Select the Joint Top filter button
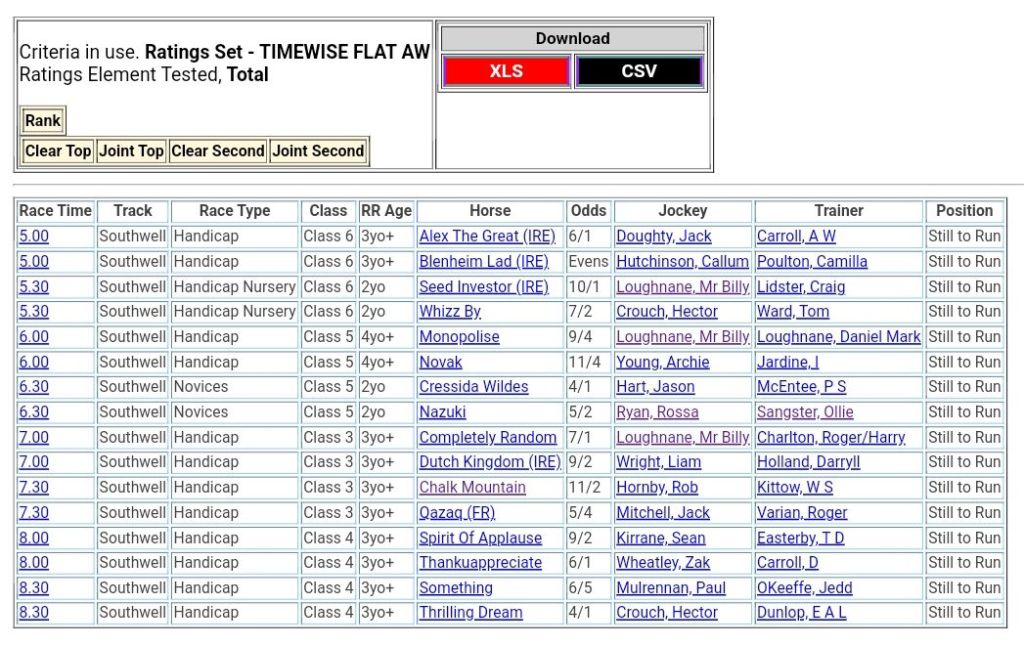This screenshot has height=646, width=1024. [131, 151]
